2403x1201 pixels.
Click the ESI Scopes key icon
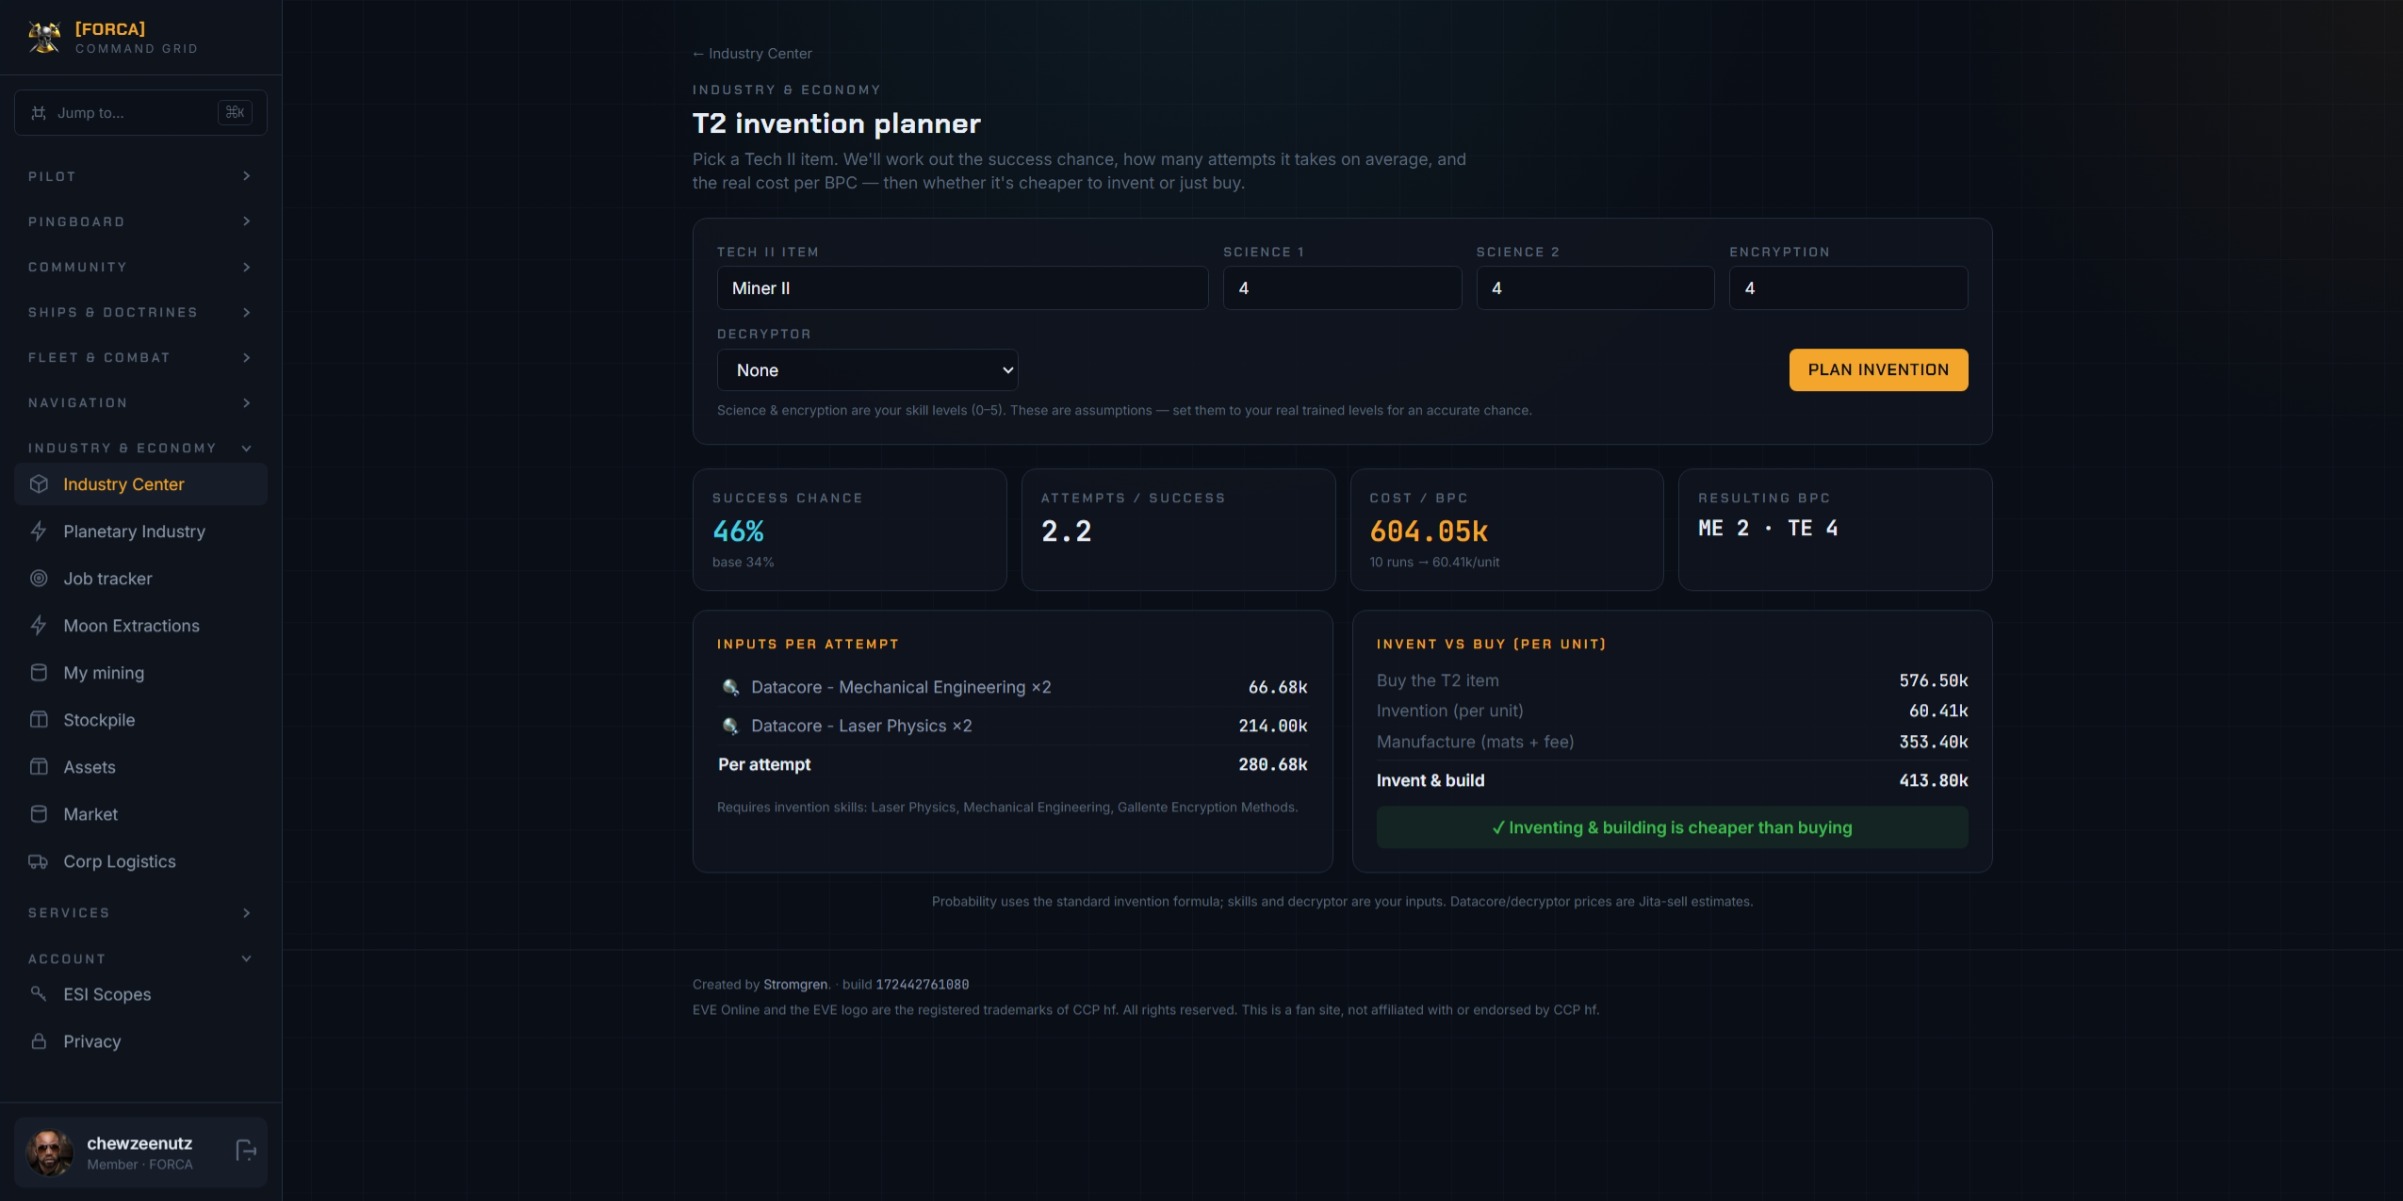(39, 993)
